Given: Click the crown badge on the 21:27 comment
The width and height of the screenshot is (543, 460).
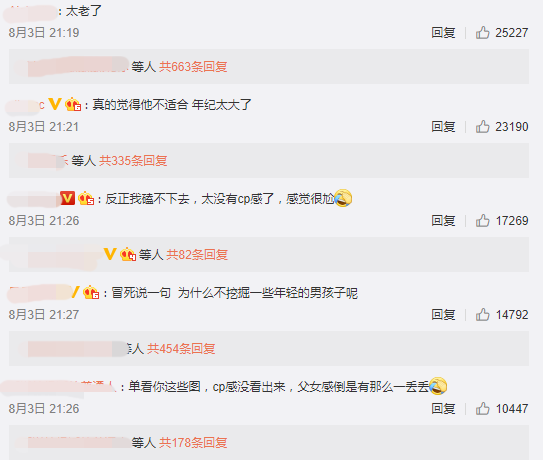Looking at the screenshot, I should (91, 292).
